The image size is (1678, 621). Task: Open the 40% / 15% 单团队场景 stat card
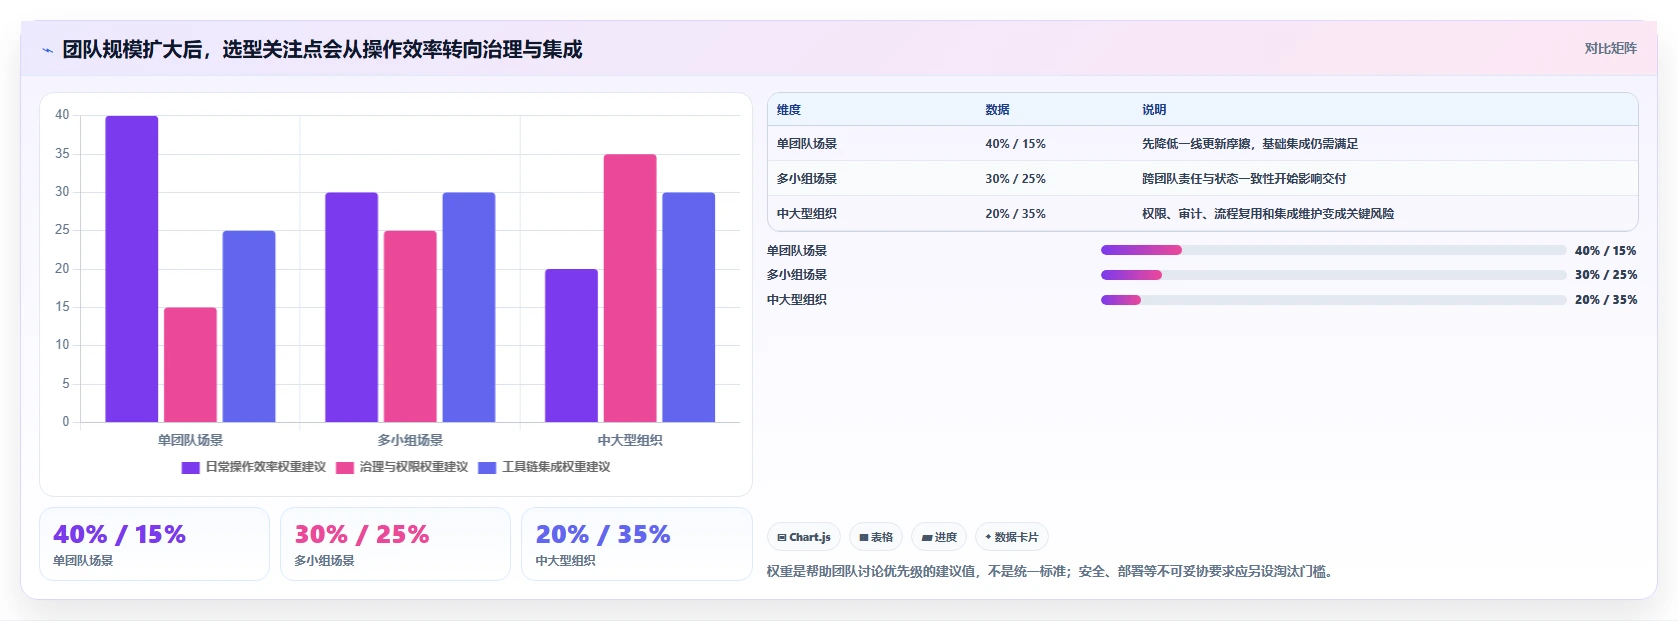[x=154, y=544]
